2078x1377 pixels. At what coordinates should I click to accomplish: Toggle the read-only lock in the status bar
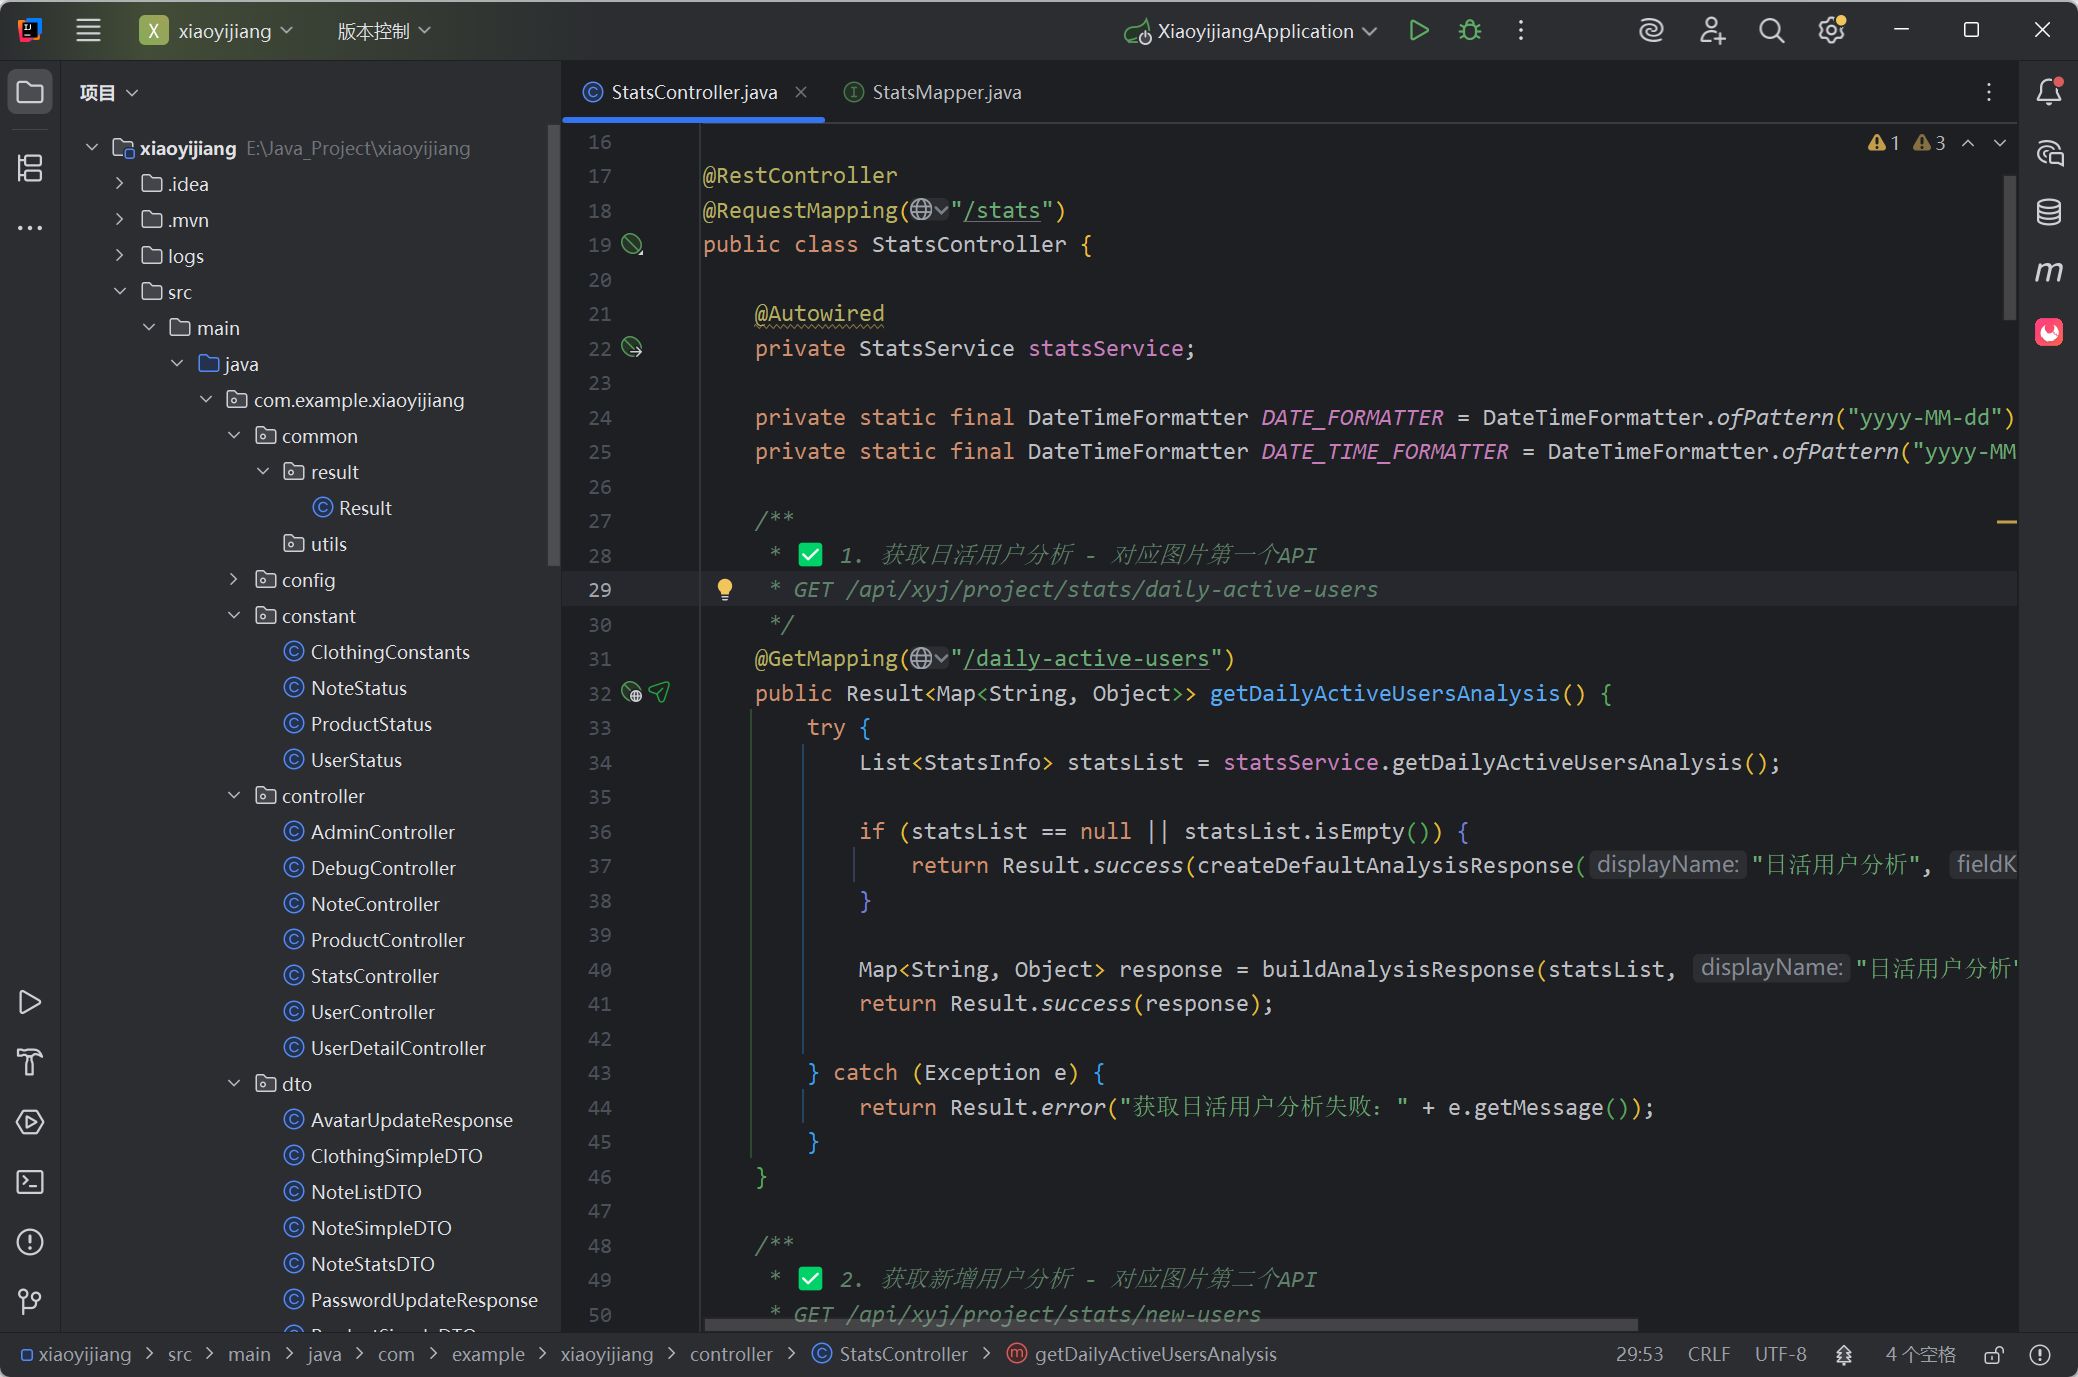tap(1993, 1355)
